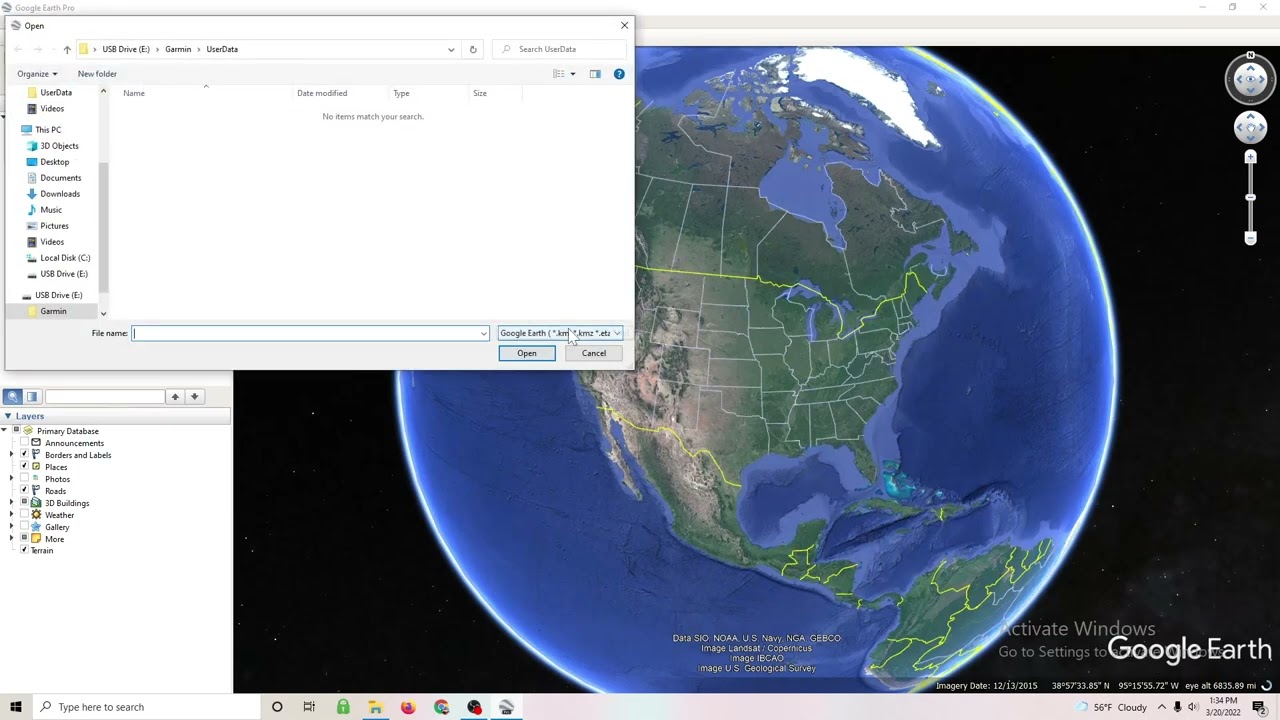Image resolution: width=1280 pixels, height=720 pixels.
Task: Expand the Photos layer node
Action: 12,479
